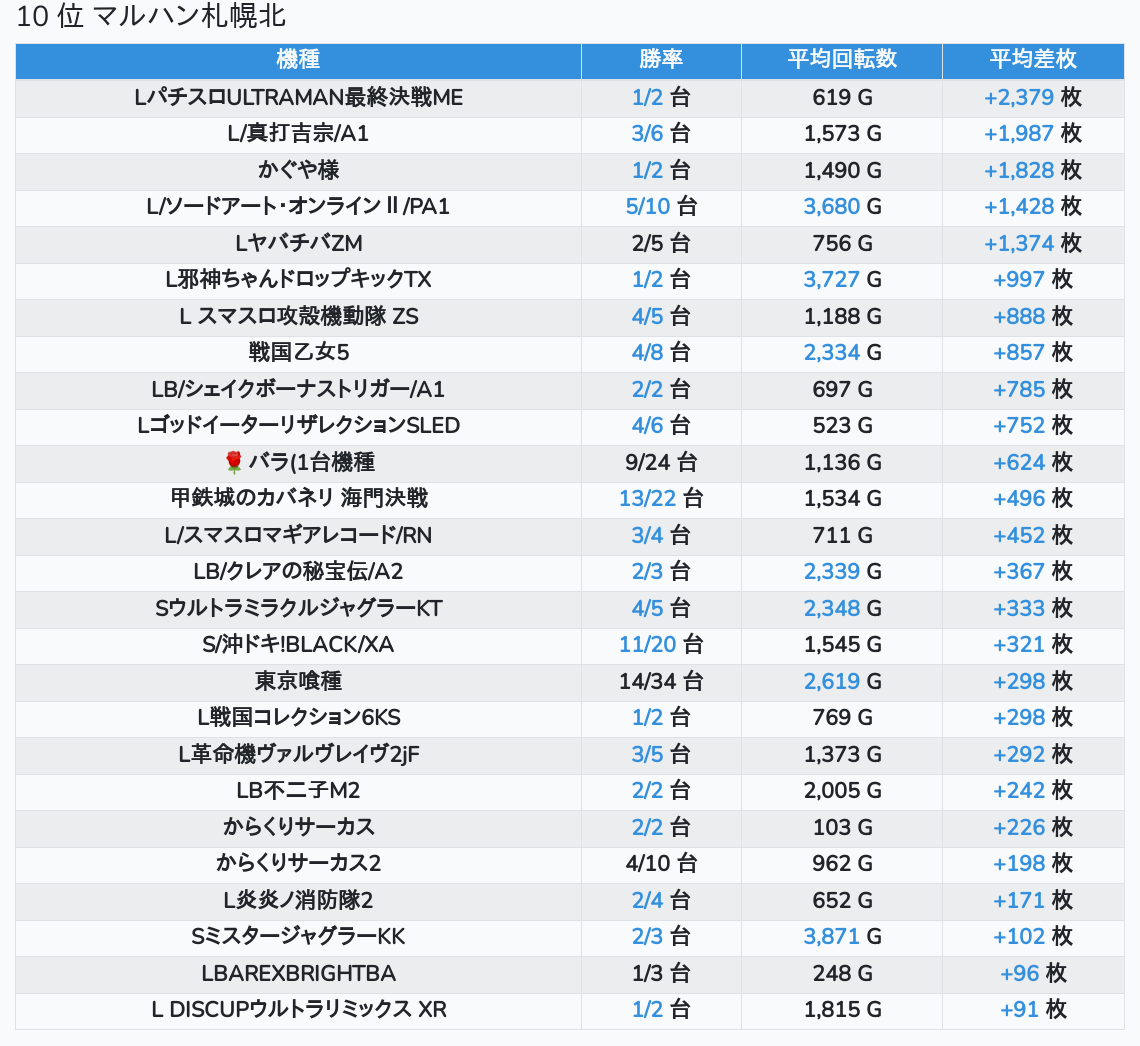Click the +997 枚 difference value

(1033, 280)
